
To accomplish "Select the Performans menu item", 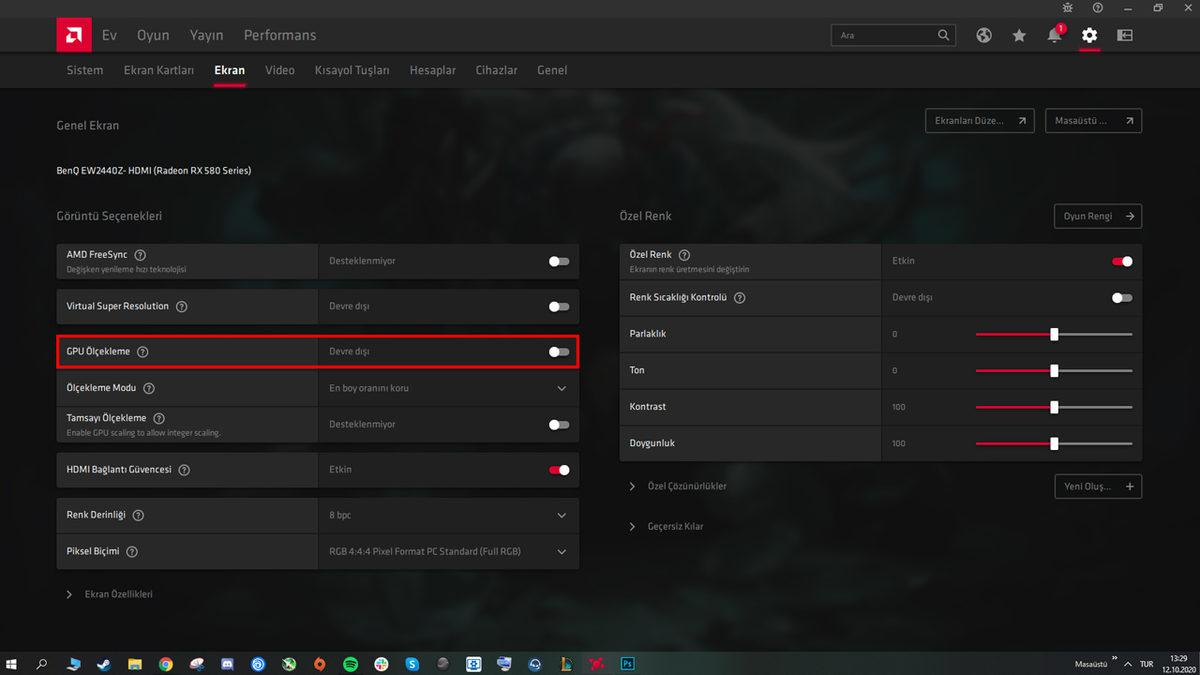I will point(279,34).
